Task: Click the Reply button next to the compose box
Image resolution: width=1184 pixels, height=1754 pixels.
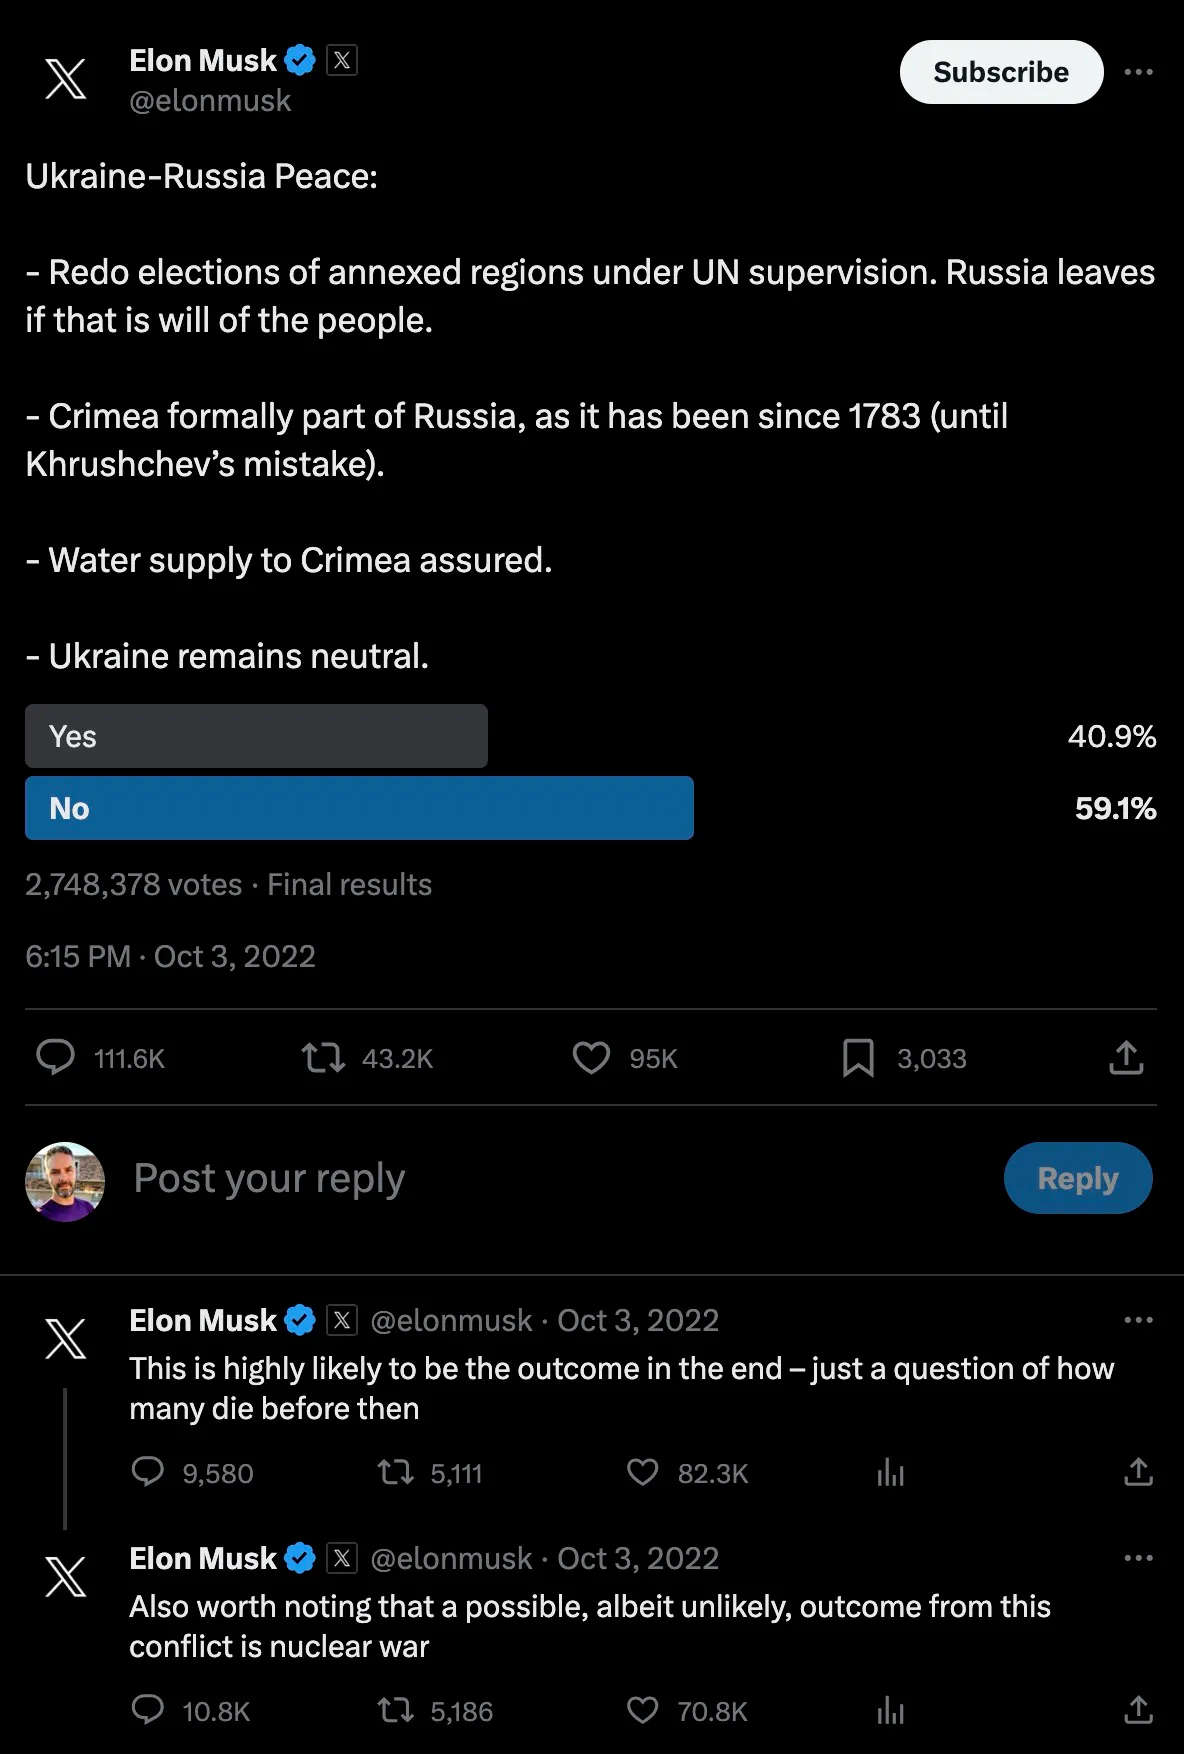Action: coord(1078,1178)
